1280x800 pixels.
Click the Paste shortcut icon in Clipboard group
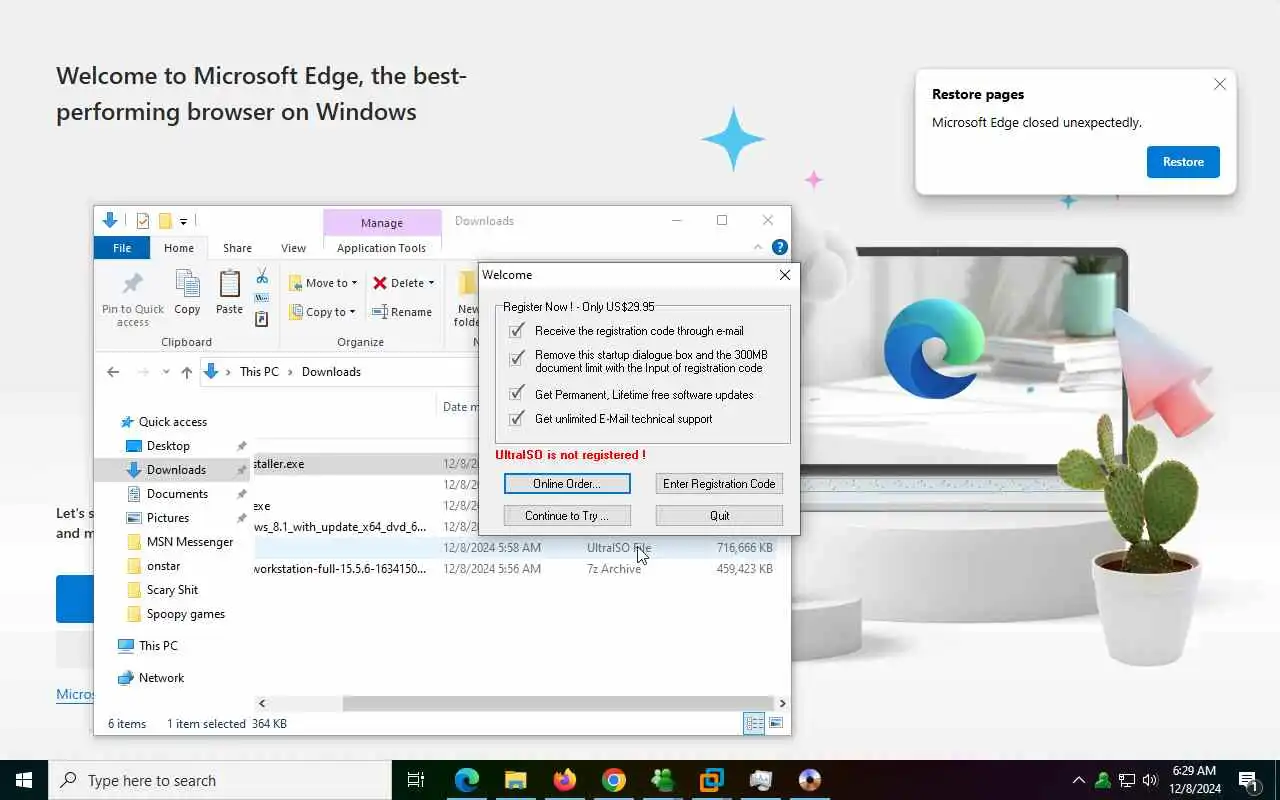coord(262,320)
